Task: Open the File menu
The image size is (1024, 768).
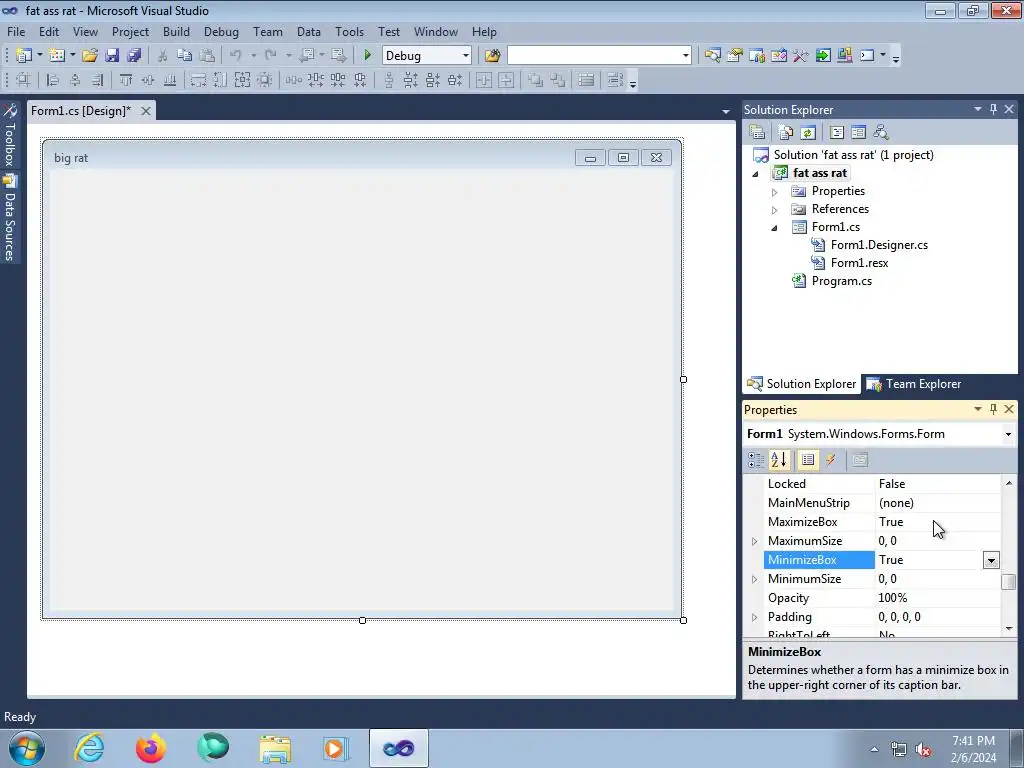Action: (16, 31)
